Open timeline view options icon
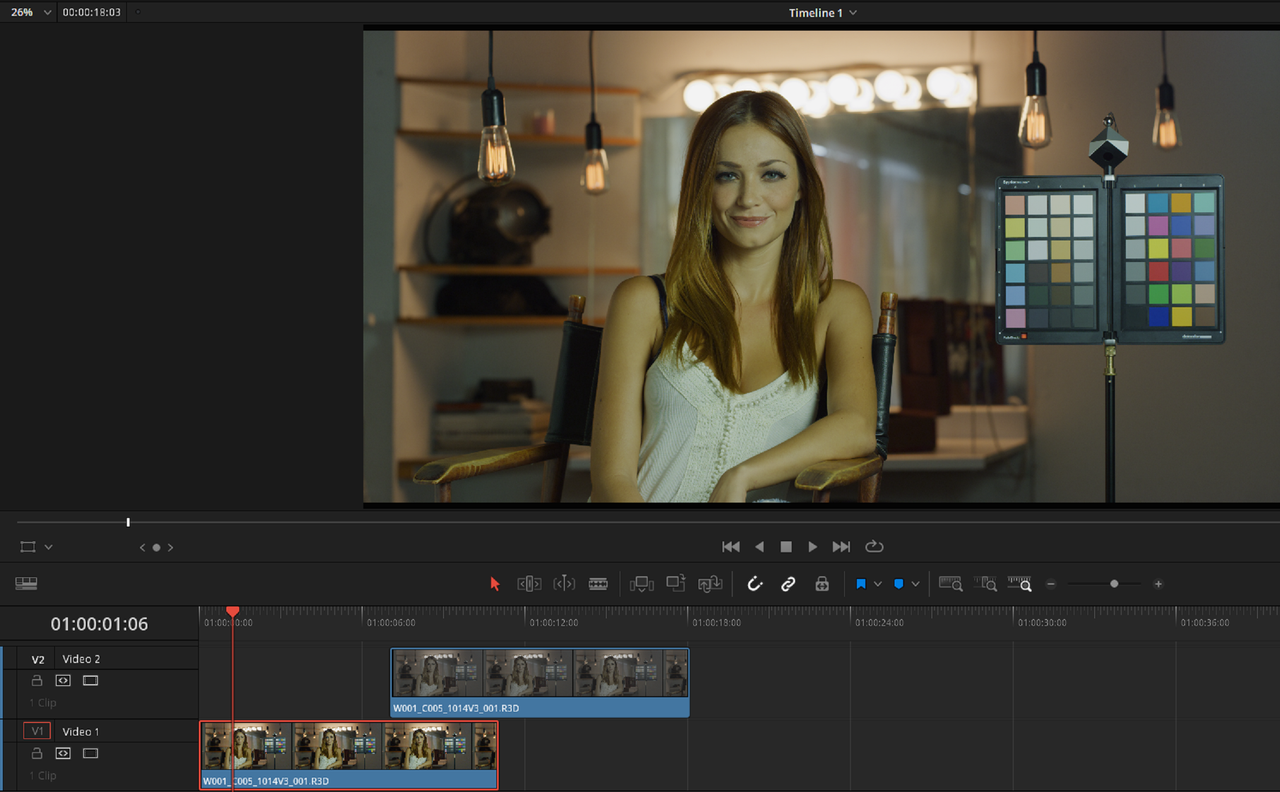This screenshot has width=1280, height=792. click(x=26, y=583)
